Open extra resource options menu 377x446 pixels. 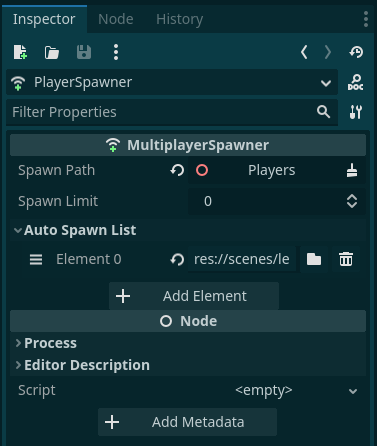point(116,52)
